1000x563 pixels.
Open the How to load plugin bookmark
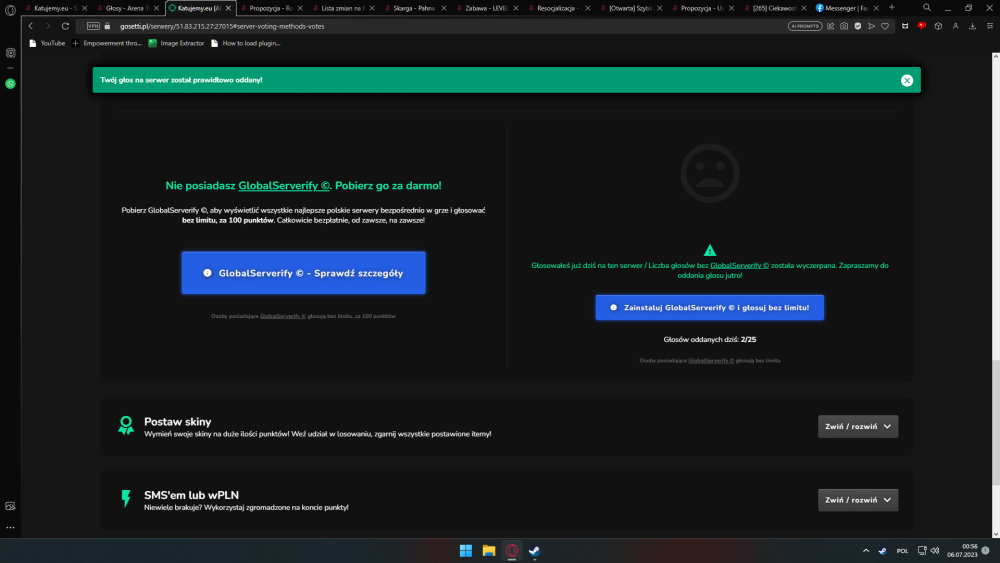coord(246,43)
